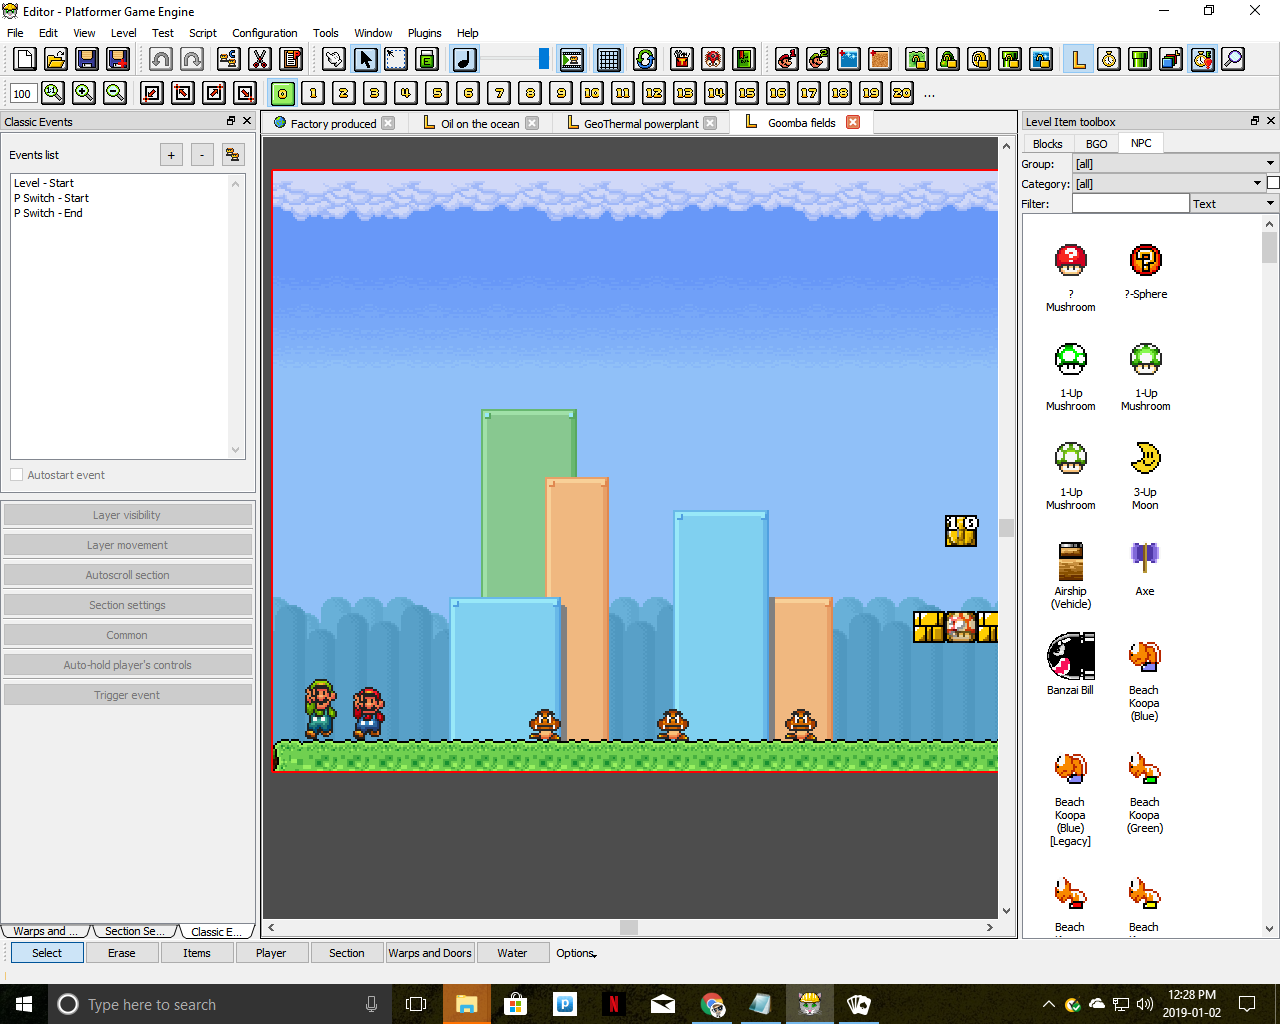The width and height of the screenshot is (1280, 1024).
Task: Open the Options dropdown at bottom
Action: tap(576, 953)
